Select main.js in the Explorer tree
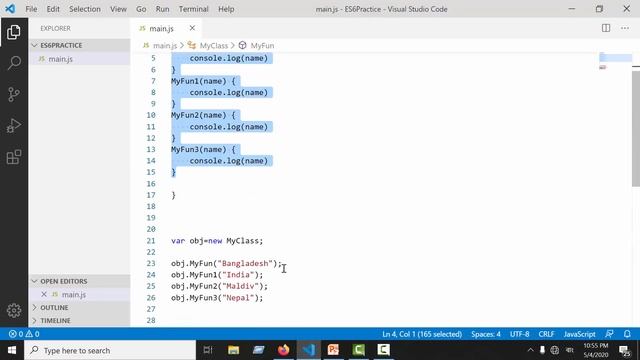Viewport: 640px width, 360px height. [x=80, y=59]
